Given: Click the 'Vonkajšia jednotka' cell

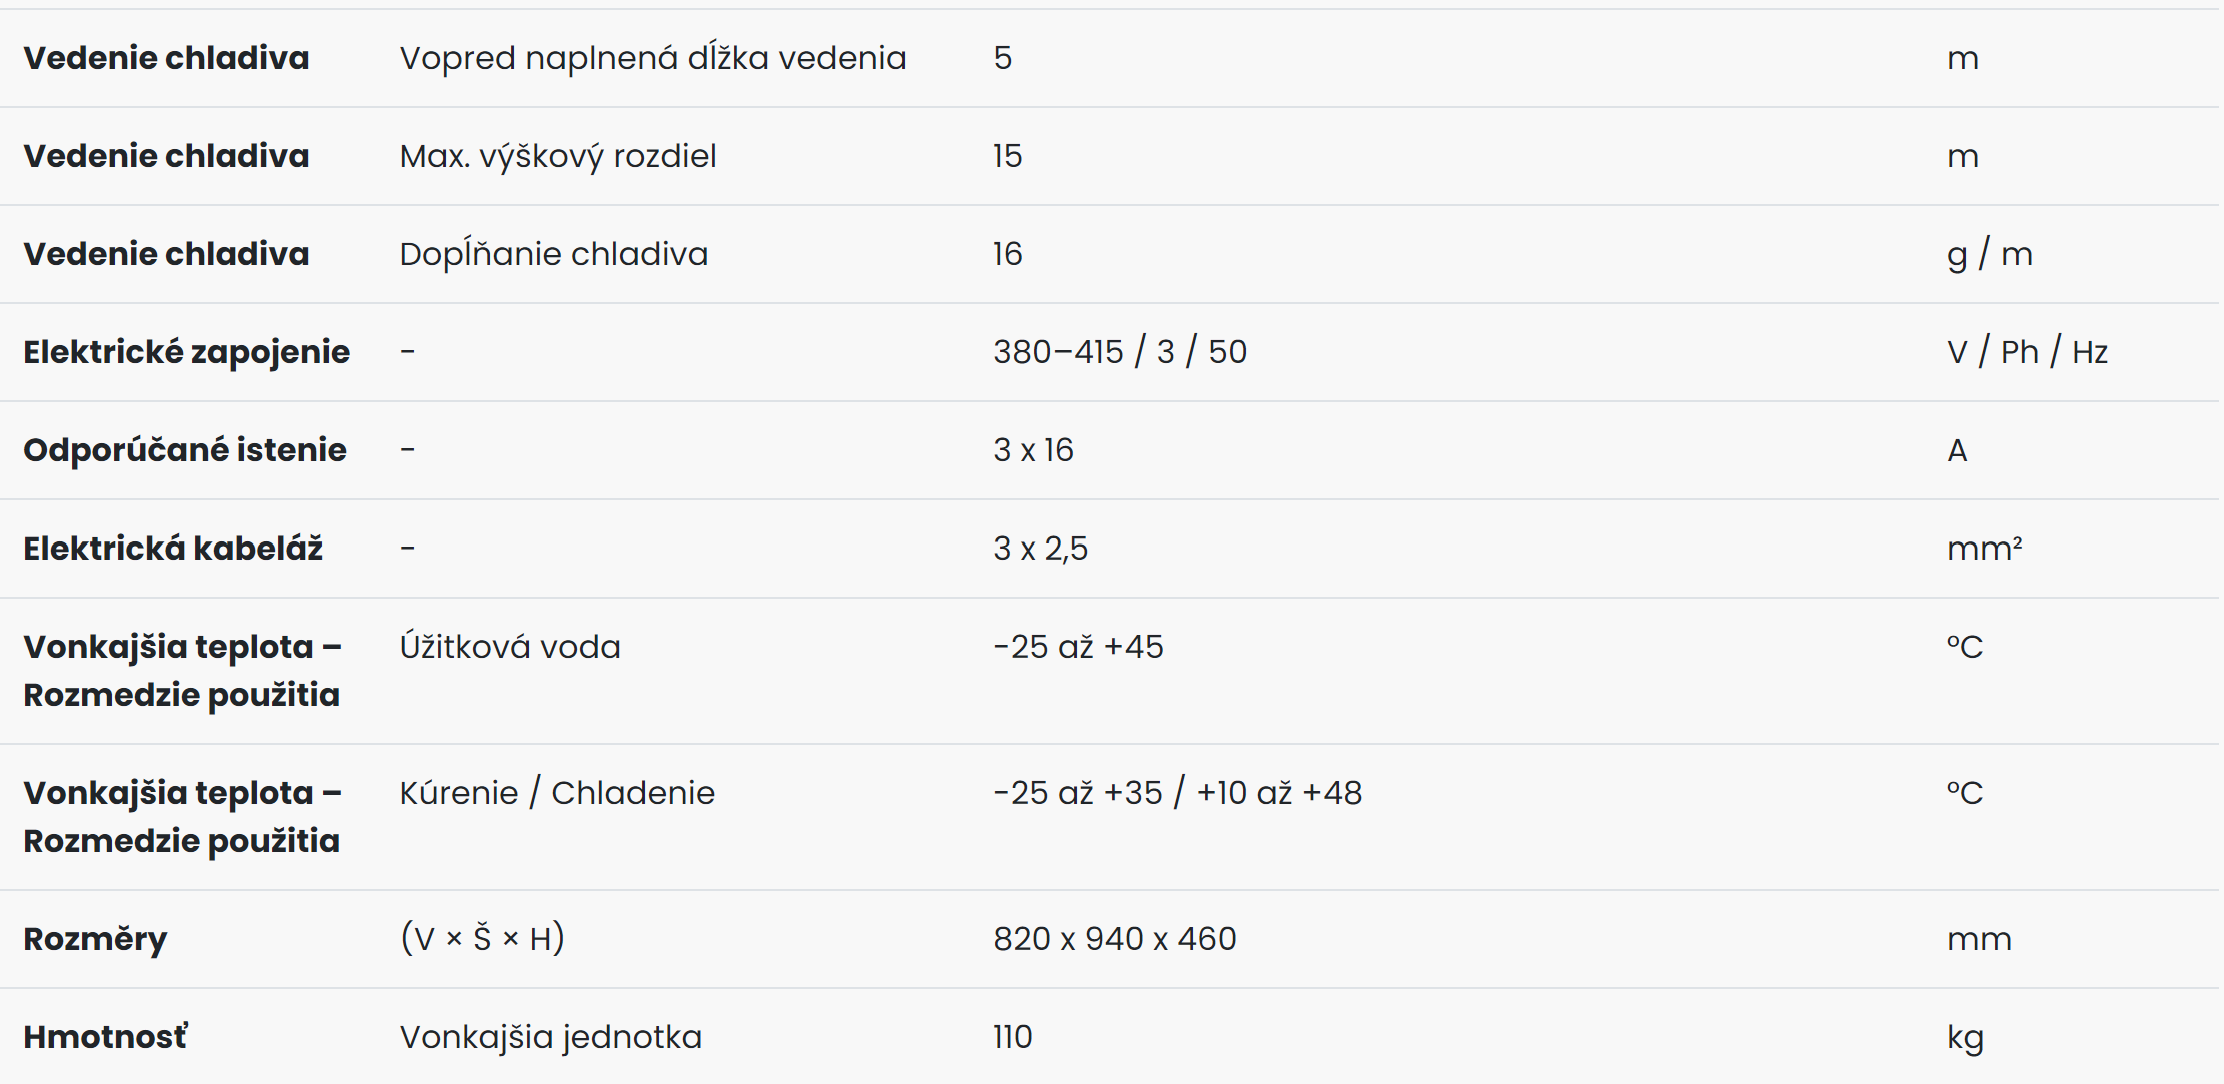Looking at the screenshot, I should click(551, 1037).
